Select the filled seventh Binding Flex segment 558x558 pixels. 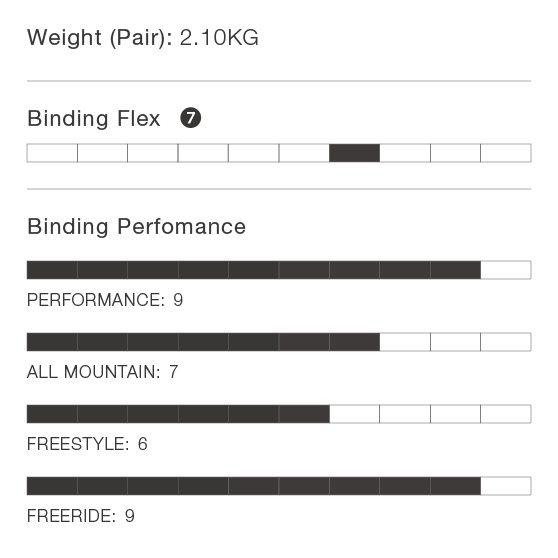pyautogui.click(x=354, y=153)
